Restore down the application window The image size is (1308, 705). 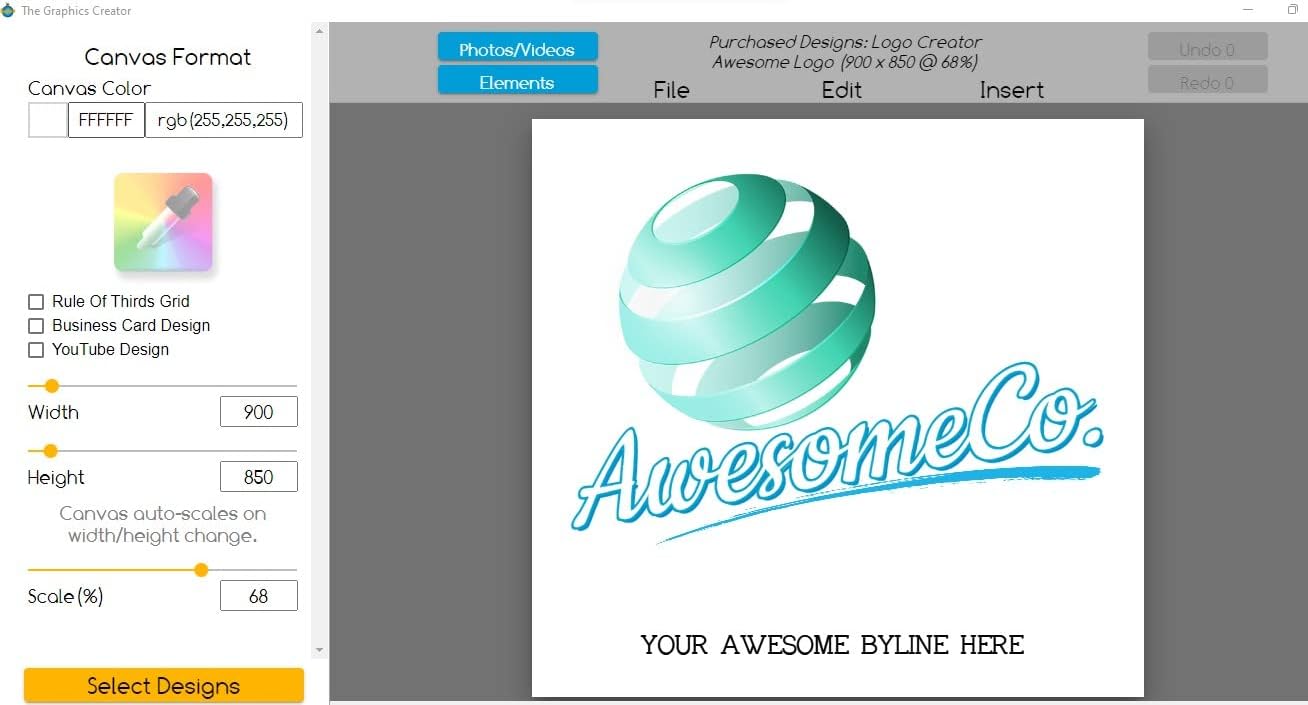pos(1293,10)
